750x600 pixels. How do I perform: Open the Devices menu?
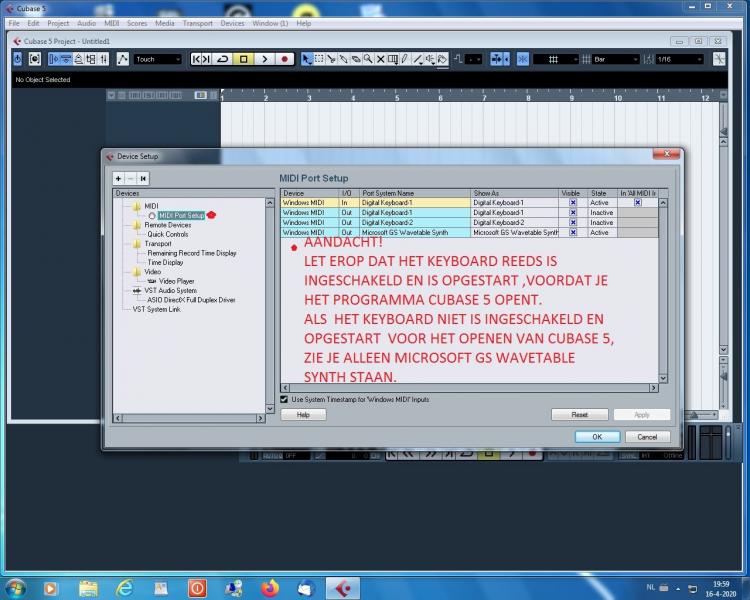232,23
